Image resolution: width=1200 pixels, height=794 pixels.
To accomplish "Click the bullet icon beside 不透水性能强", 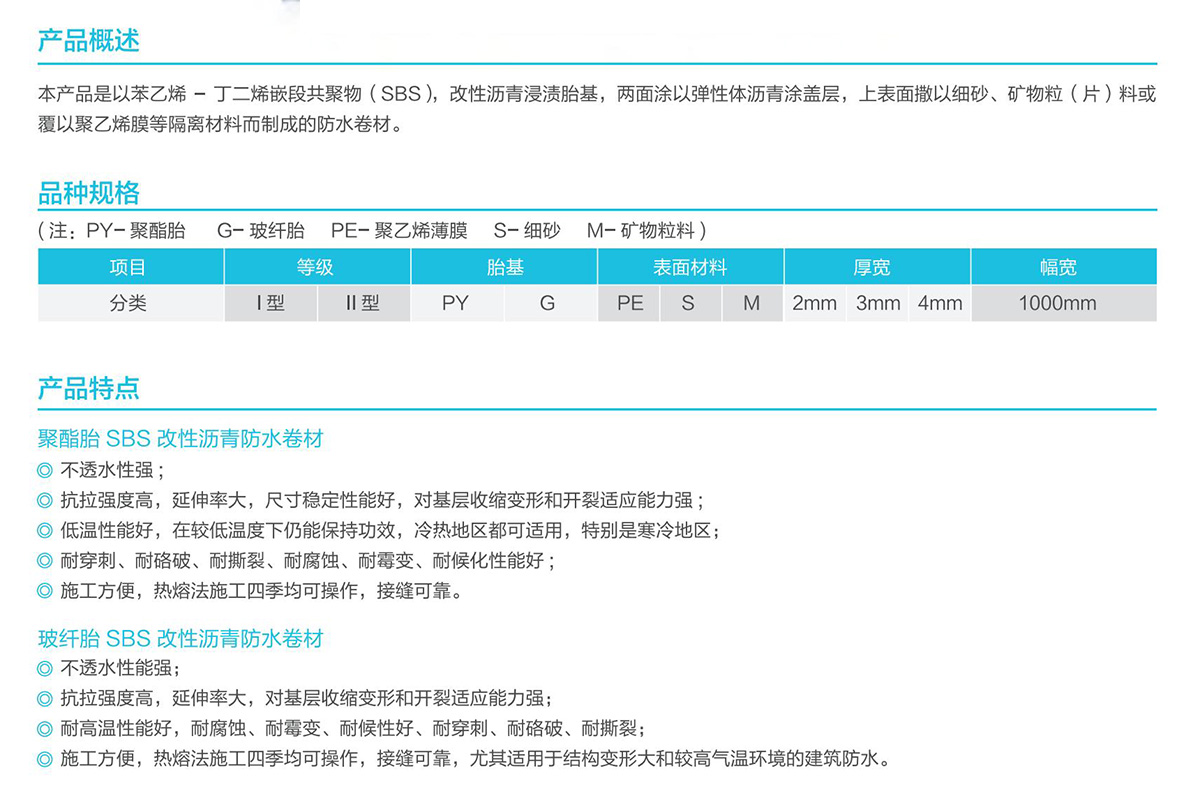I will tap(44, 668).
